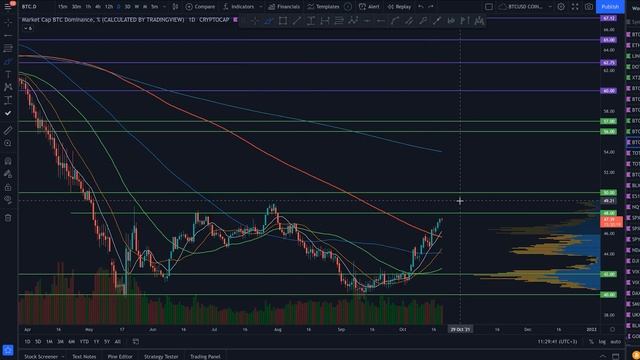Toggle lock all drawing tools
This screenshot has width=640, height=360.
pyautogui.click(x=8, y=187)
